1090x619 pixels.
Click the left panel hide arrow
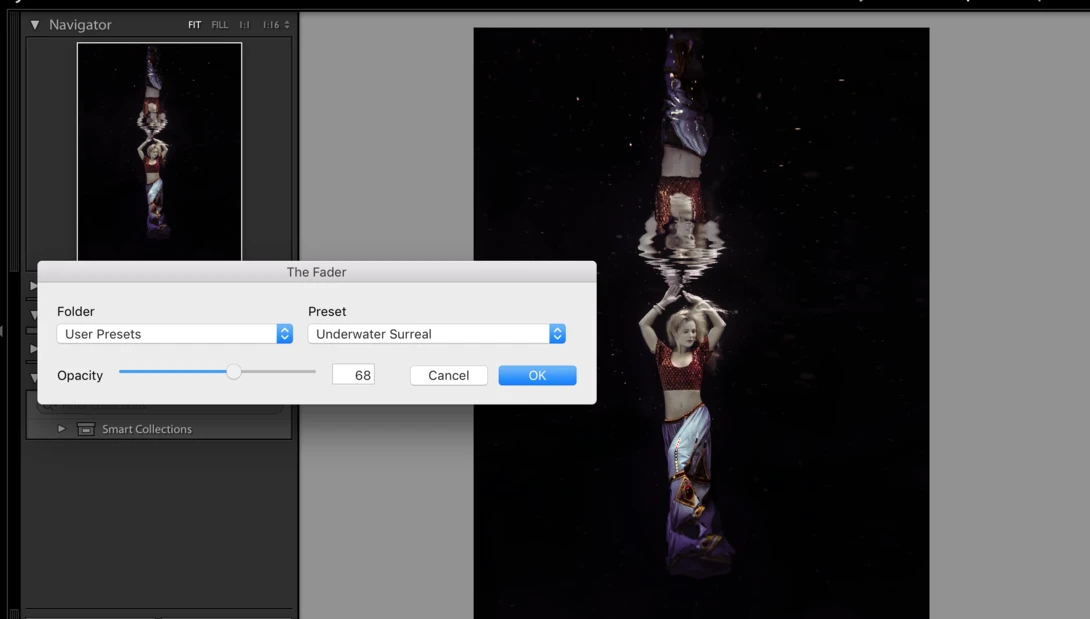2,331
